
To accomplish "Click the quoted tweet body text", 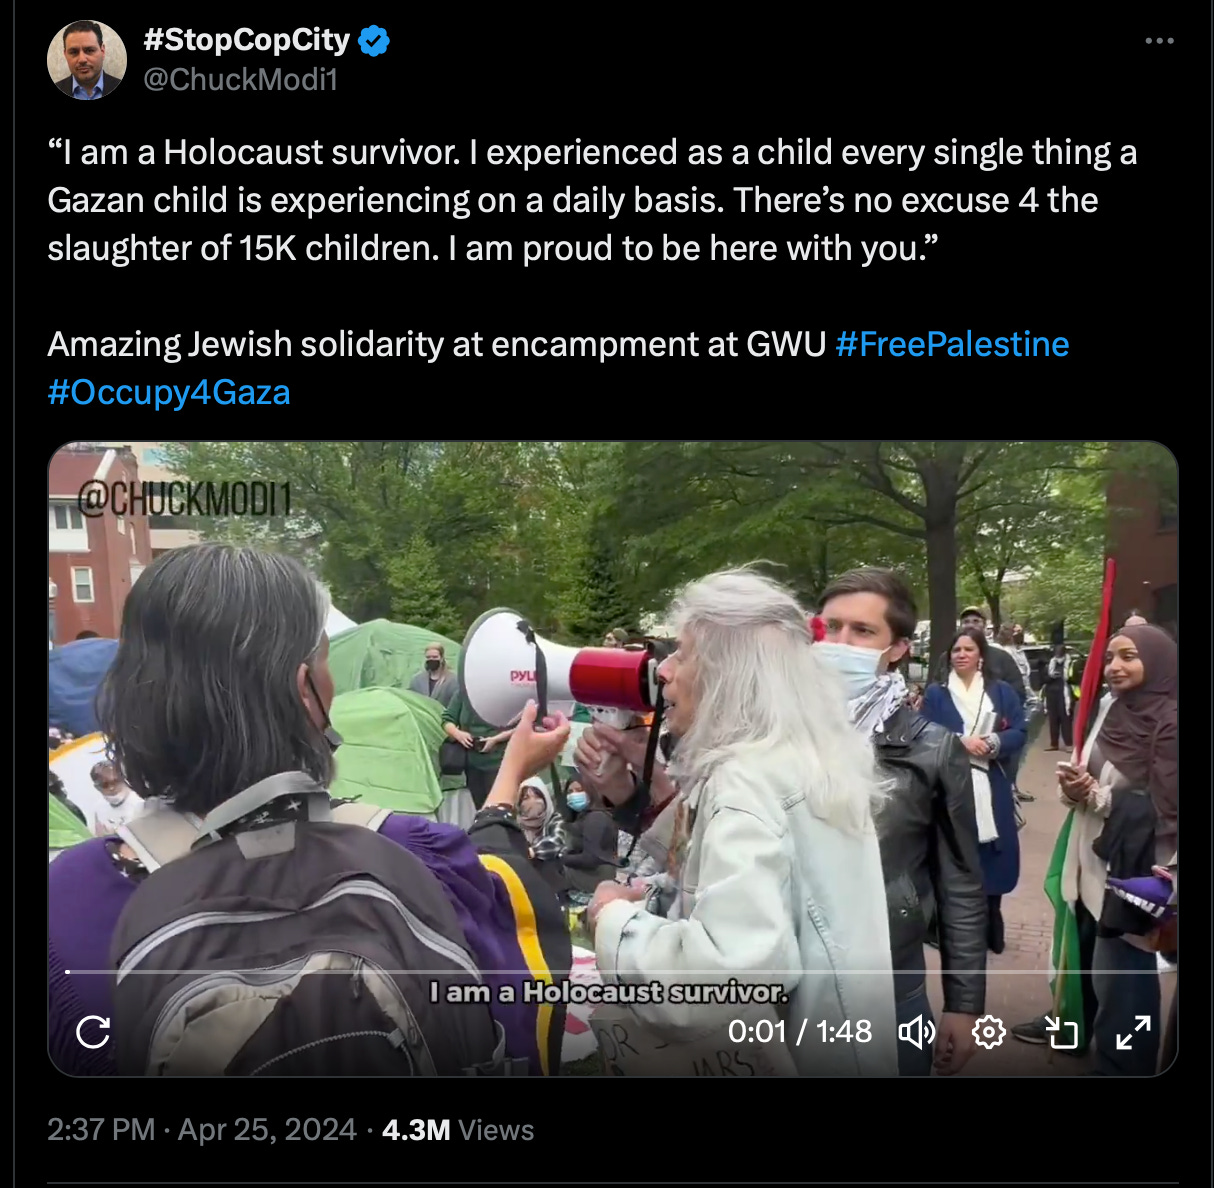I will pyautogui.click(x=592, y=200).
